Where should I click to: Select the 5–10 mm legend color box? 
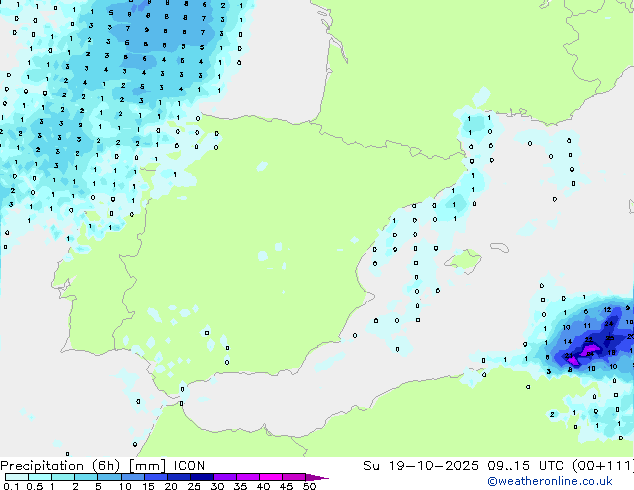coord(109,477)
